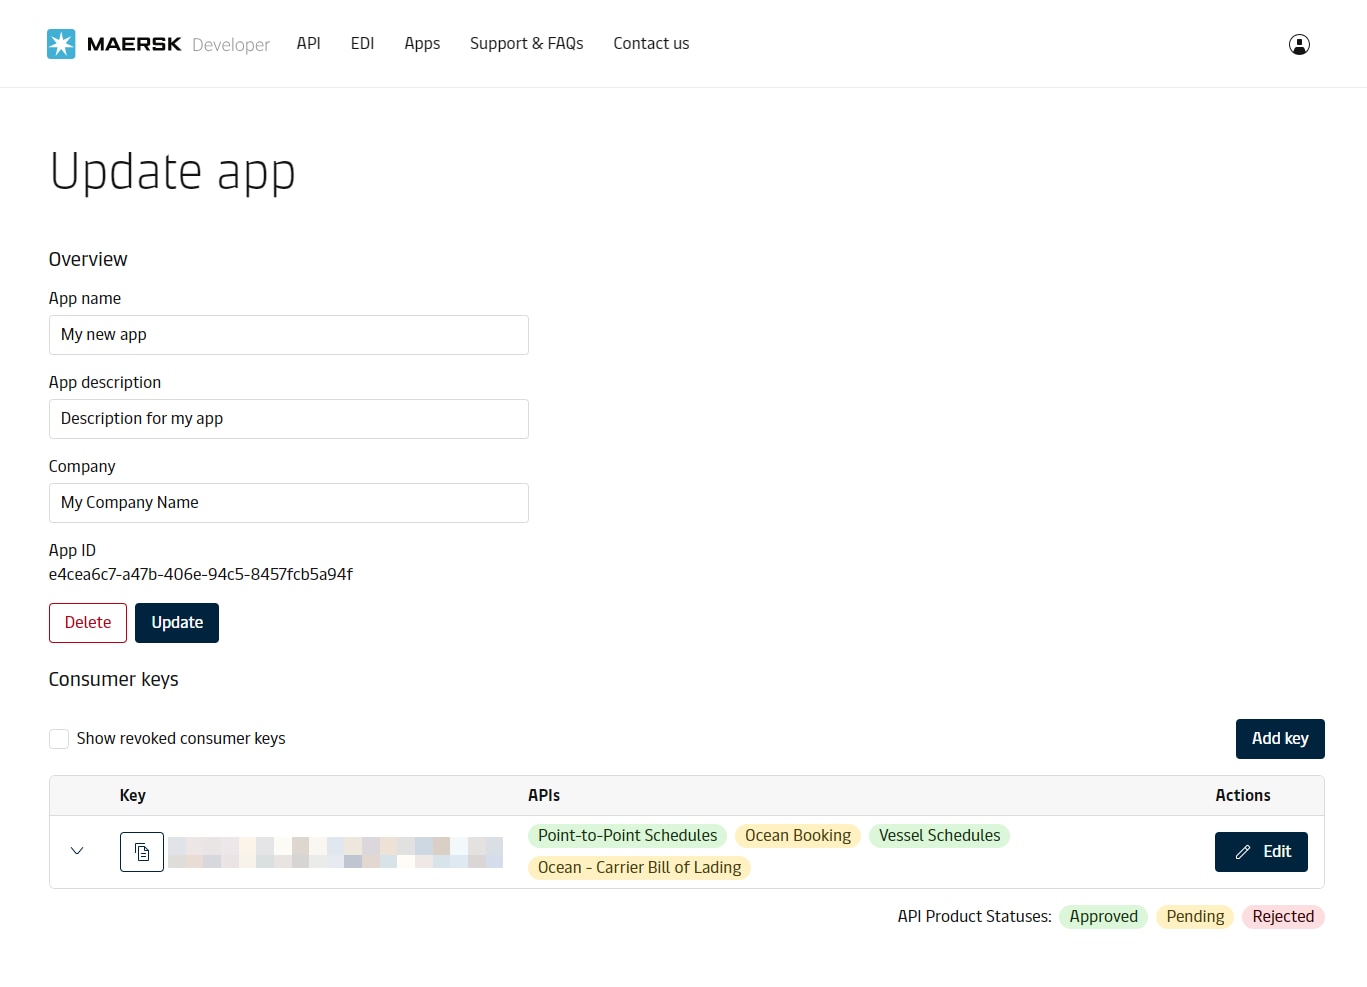The width and height of the screenshot is (1367, 987).
Task: Open Support & FAQs page
Action: [x=526, y=44]
